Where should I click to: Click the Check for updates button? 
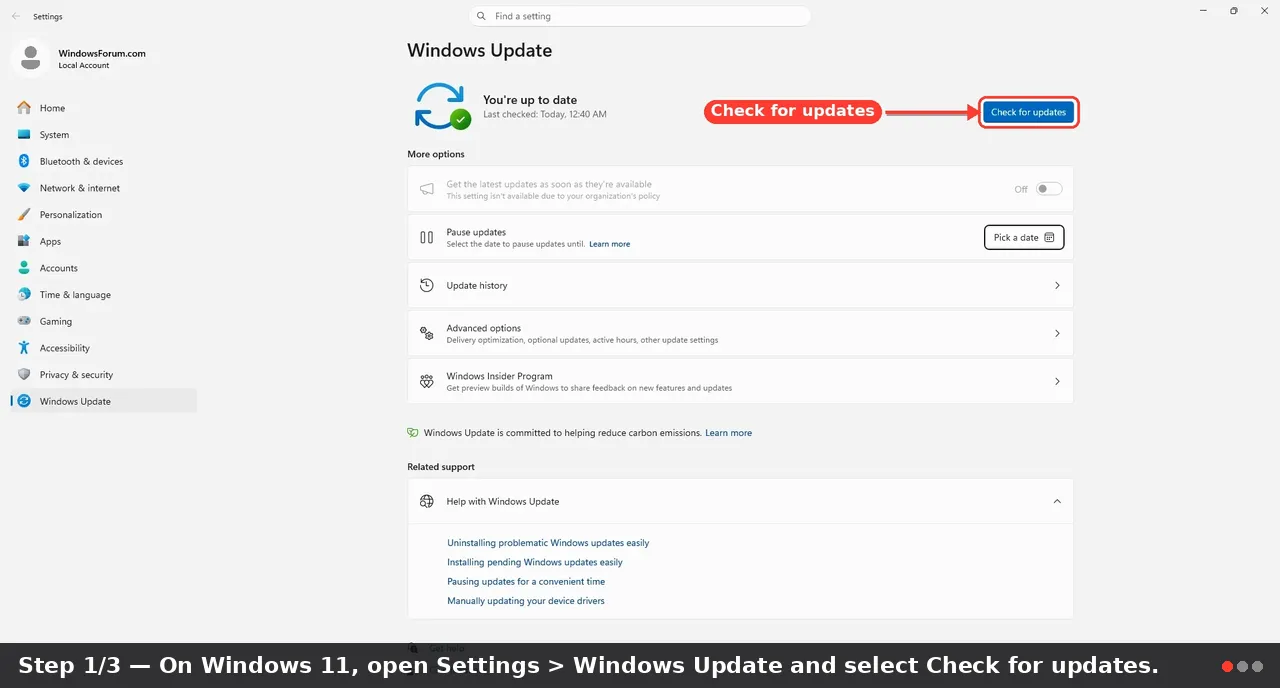(x=1028, y=112)
